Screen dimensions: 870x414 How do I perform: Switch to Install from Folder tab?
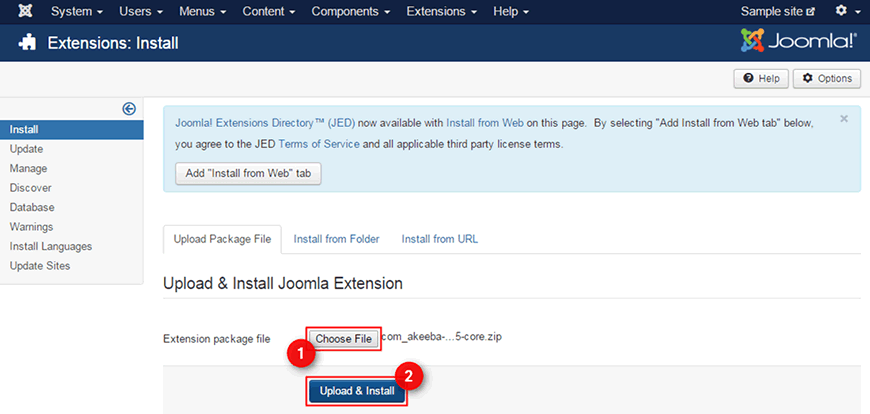pos(336,239)
